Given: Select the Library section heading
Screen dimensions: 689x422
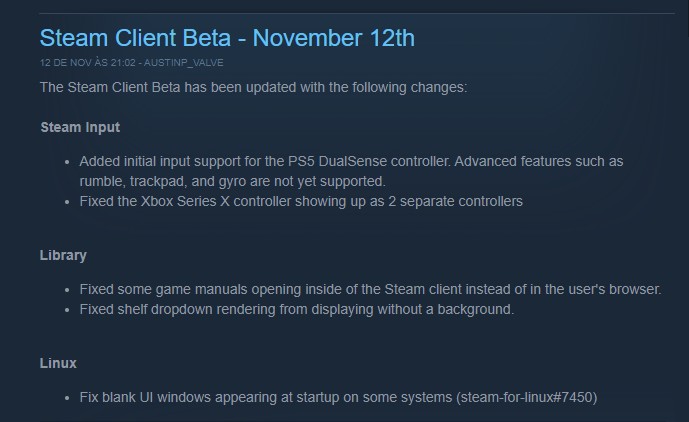Looking at the screenshot, I should coord(63,255).
